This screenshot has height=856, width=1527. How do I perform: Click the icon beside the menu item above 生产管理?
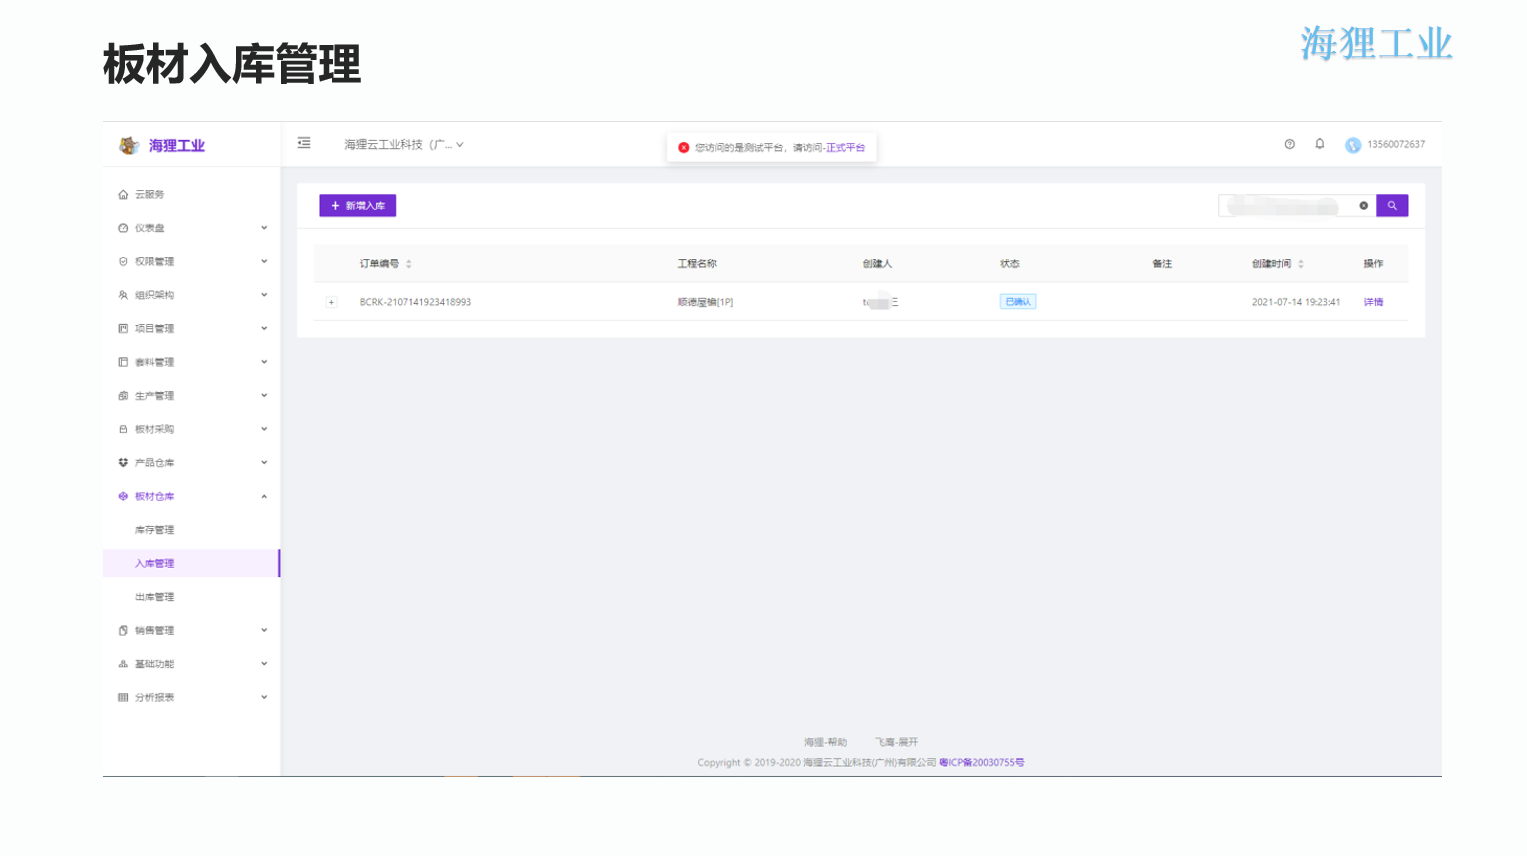123,362
